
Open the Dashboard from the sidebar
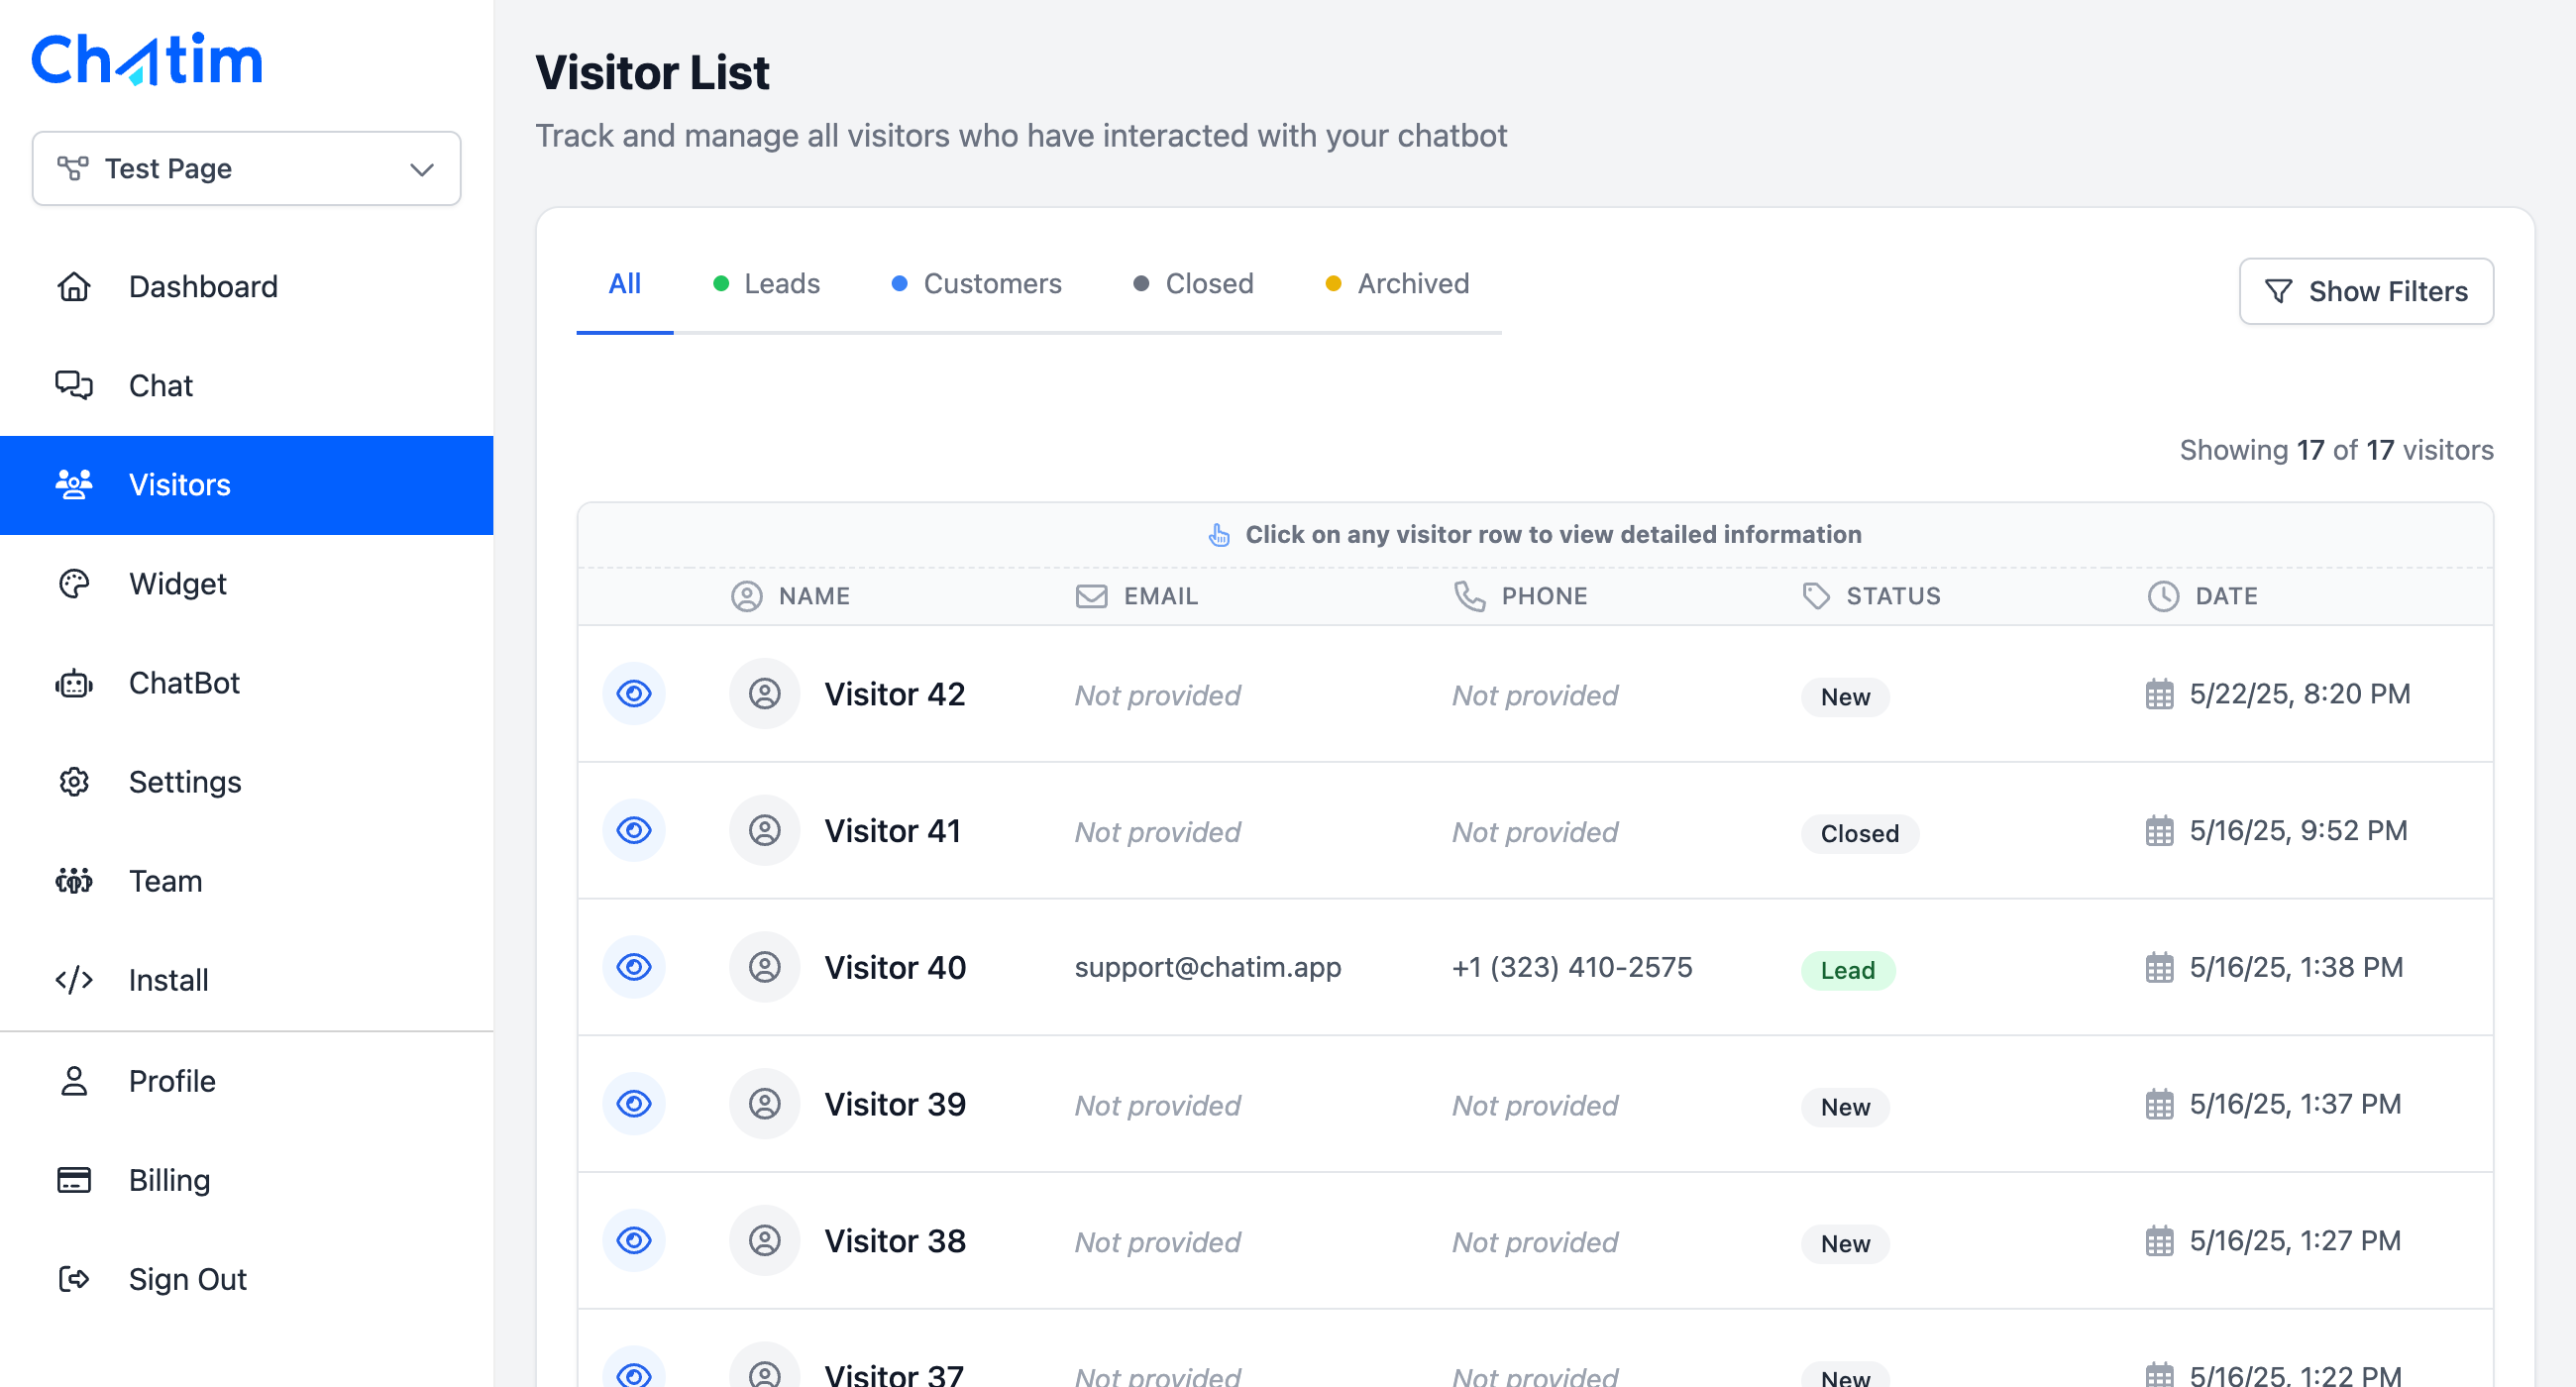(x=203, y=287)
